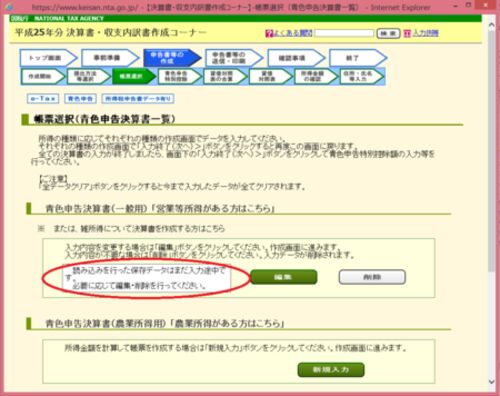Click the 検索 search button
Viewport: 500px width, 396px height.
click(388, 33)
